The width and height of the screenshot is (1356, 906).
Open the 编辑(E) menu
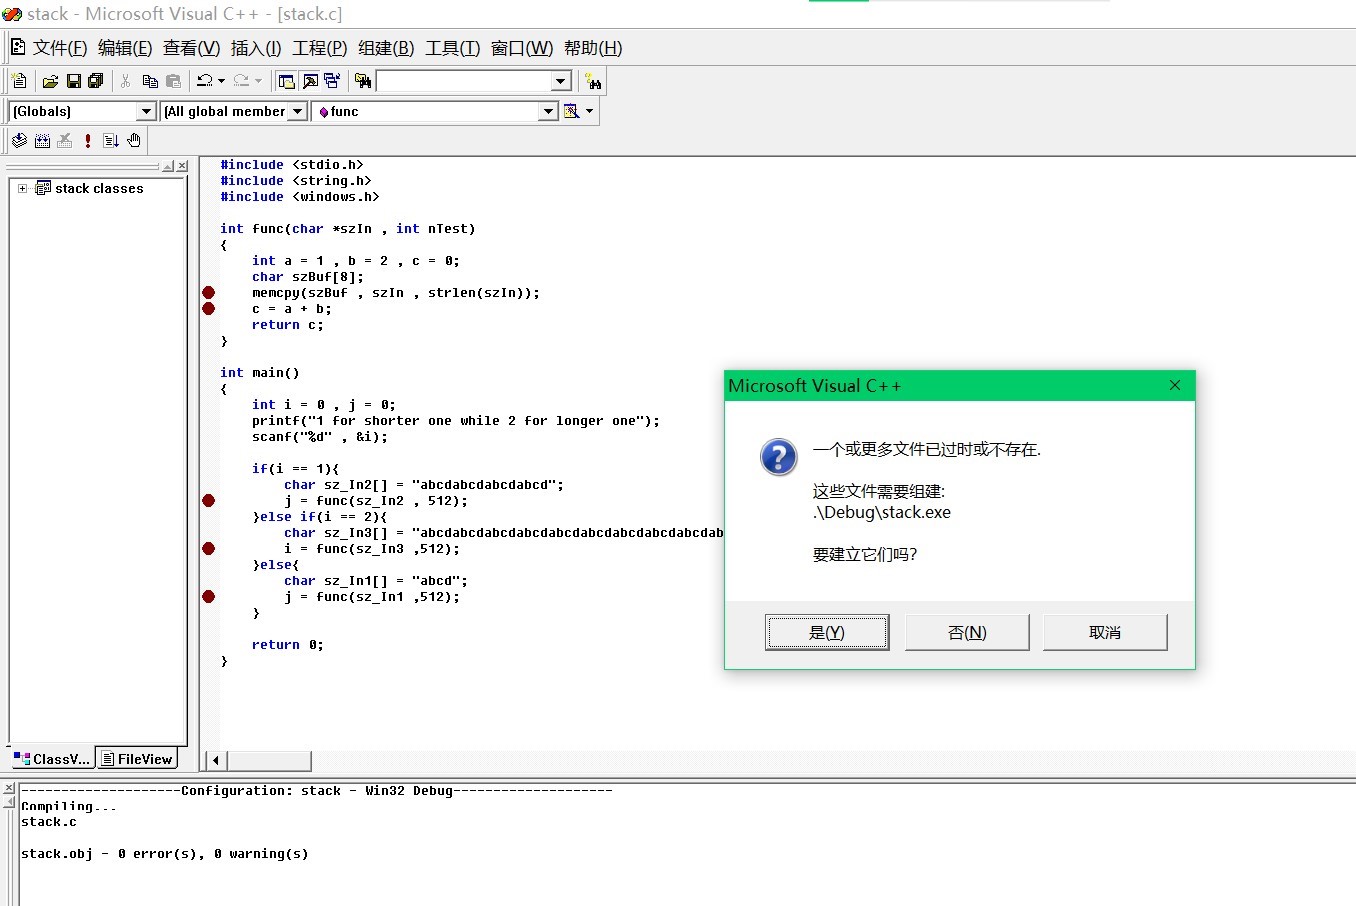125,48
